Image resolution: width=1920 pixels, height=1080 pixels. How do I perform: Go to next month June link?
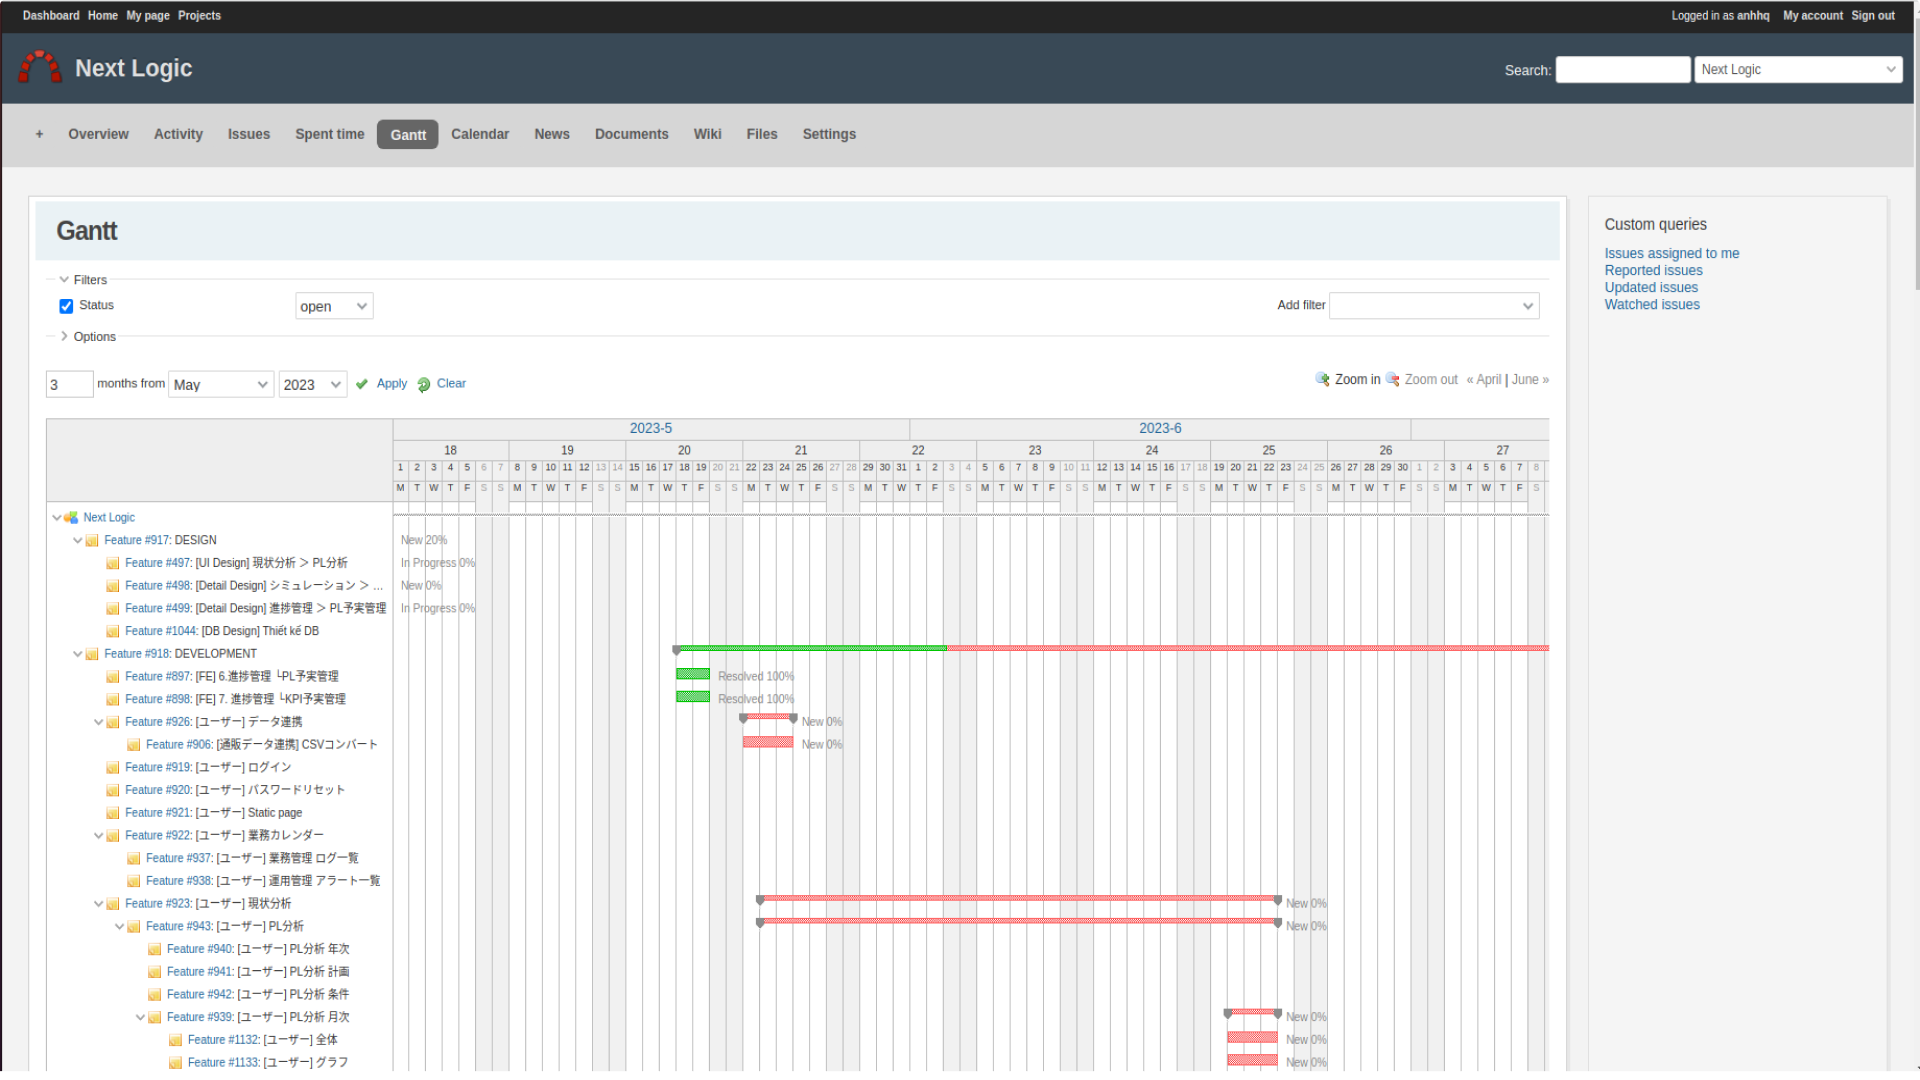[1529, 380]
